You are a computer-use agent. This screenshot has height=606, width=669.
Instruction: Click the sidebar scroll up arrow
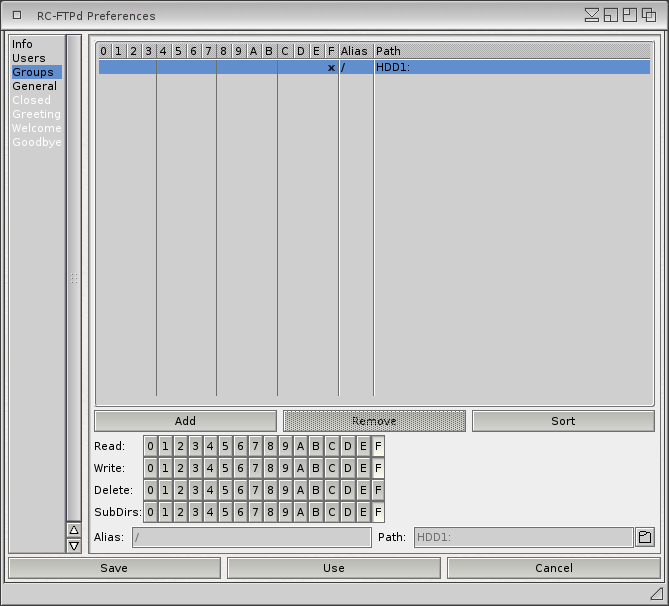point(73,530)
